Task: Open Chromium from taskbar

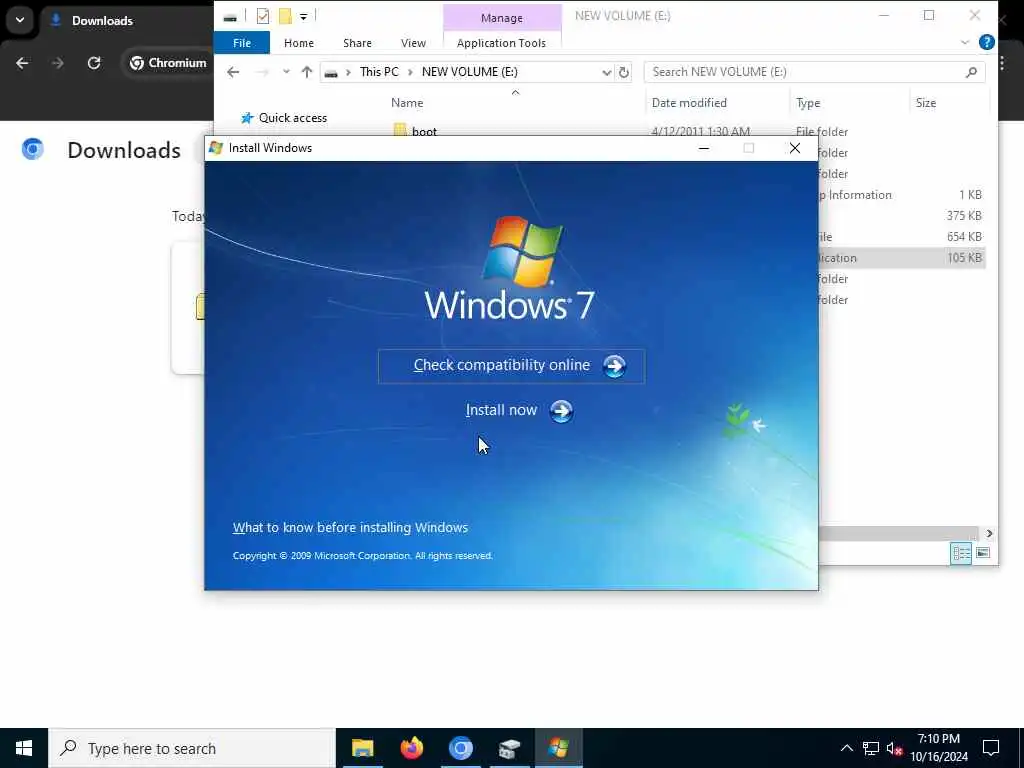Action: [x=460, y=748]
